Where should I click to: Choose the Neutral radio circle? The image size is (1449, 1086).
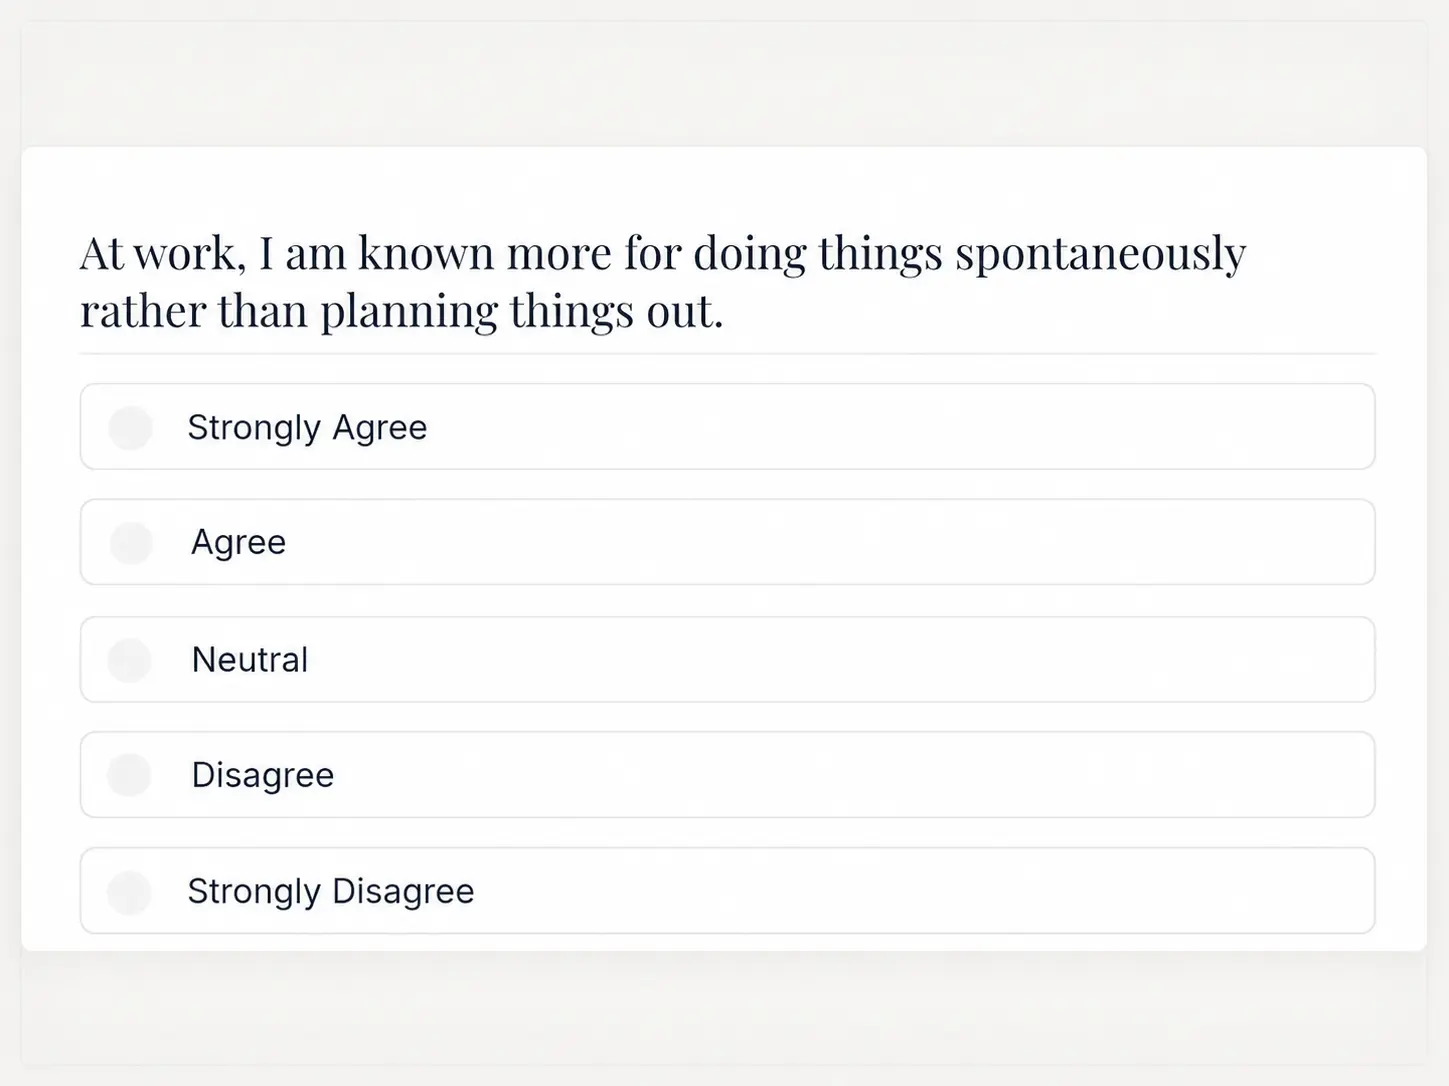click(130, 660)
